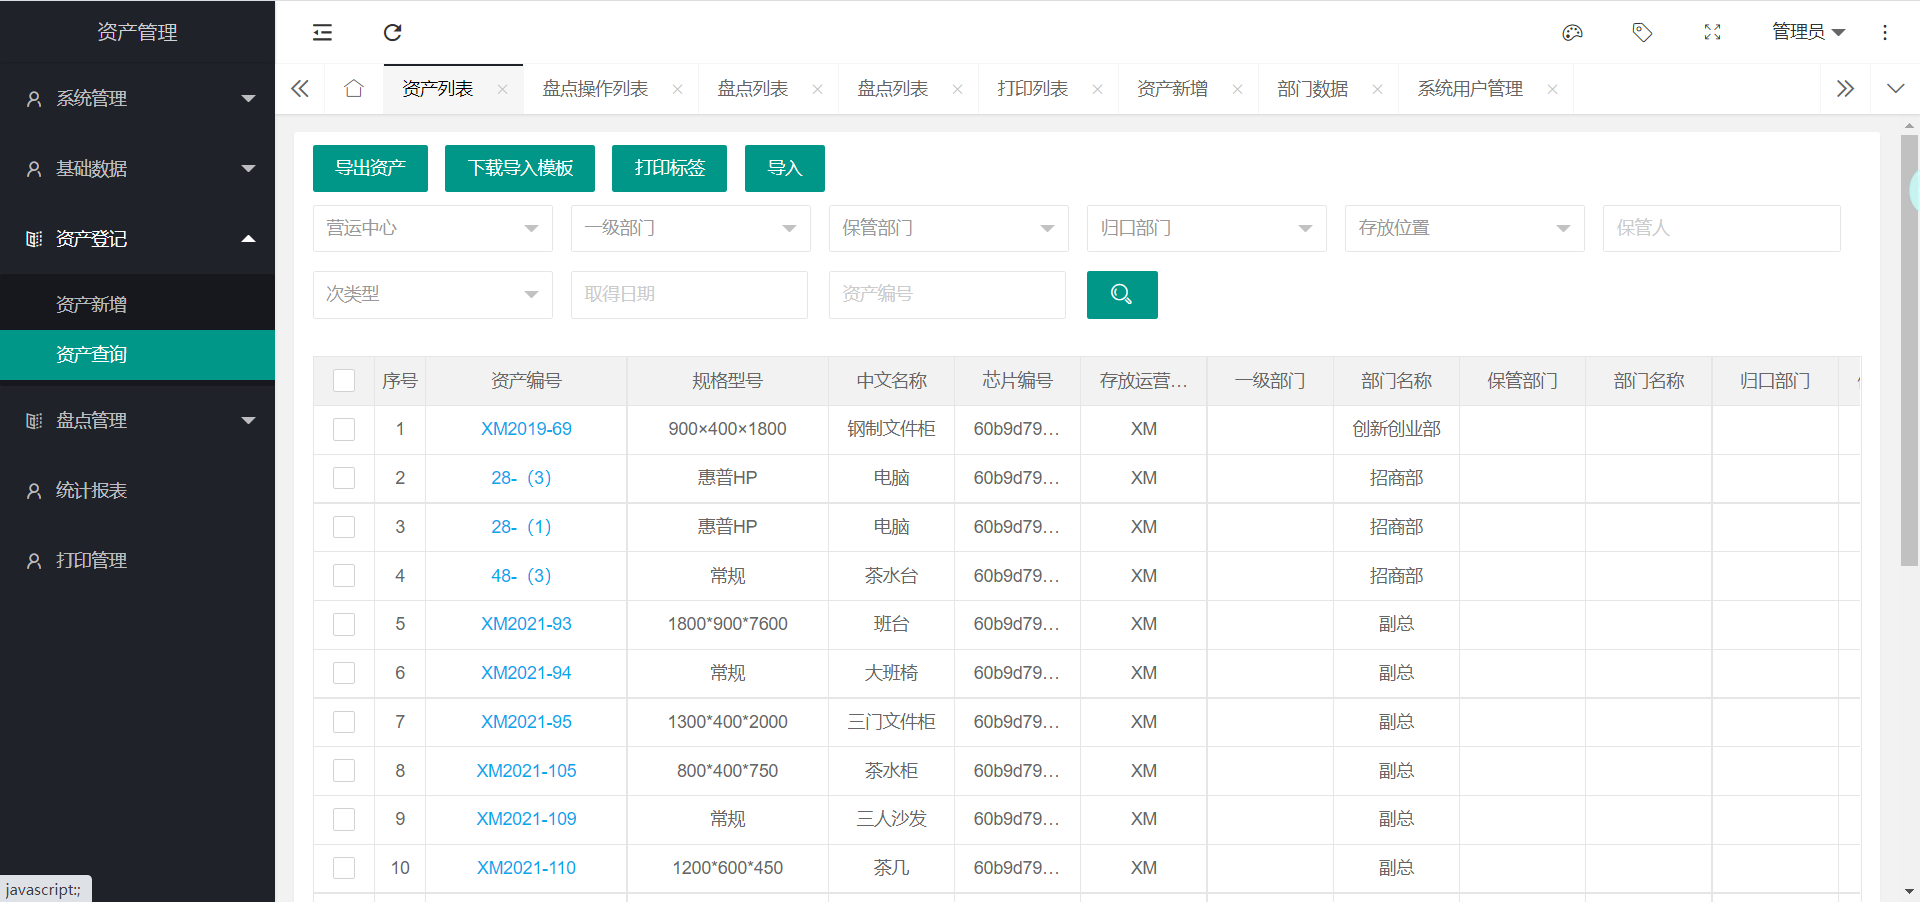Image resolution: width=1920 pixels, height=902 pixels.
Task: Click the 下载导入模板 button
Action: (x=520, y=168)
